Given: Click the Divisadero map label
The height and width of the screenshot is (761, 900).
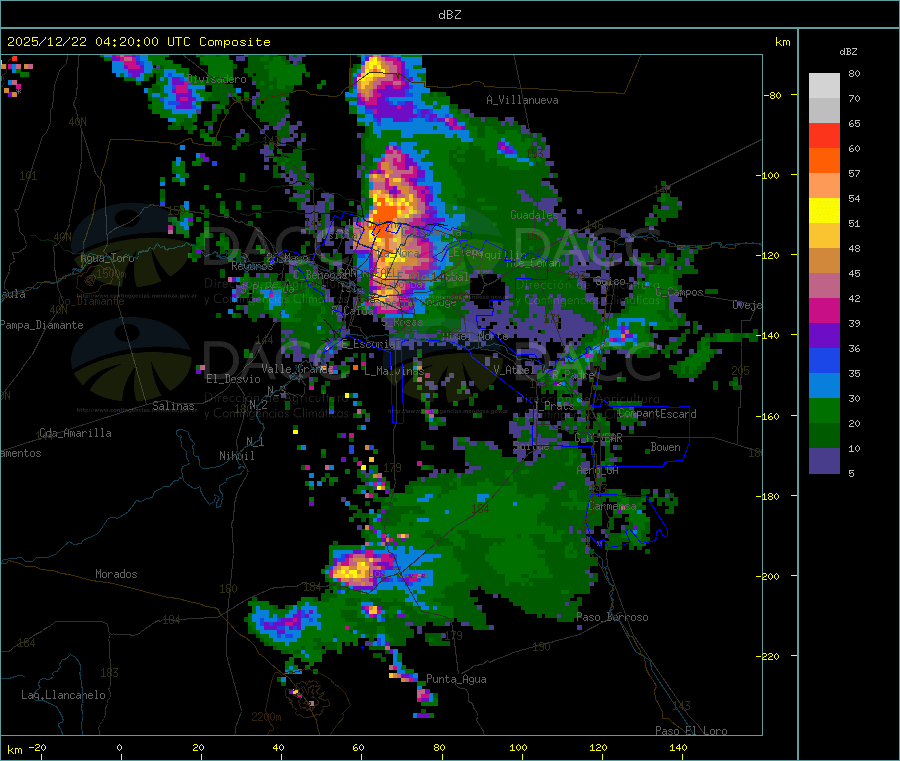Looking at the screenshot, I should click(x=216, y=79).
